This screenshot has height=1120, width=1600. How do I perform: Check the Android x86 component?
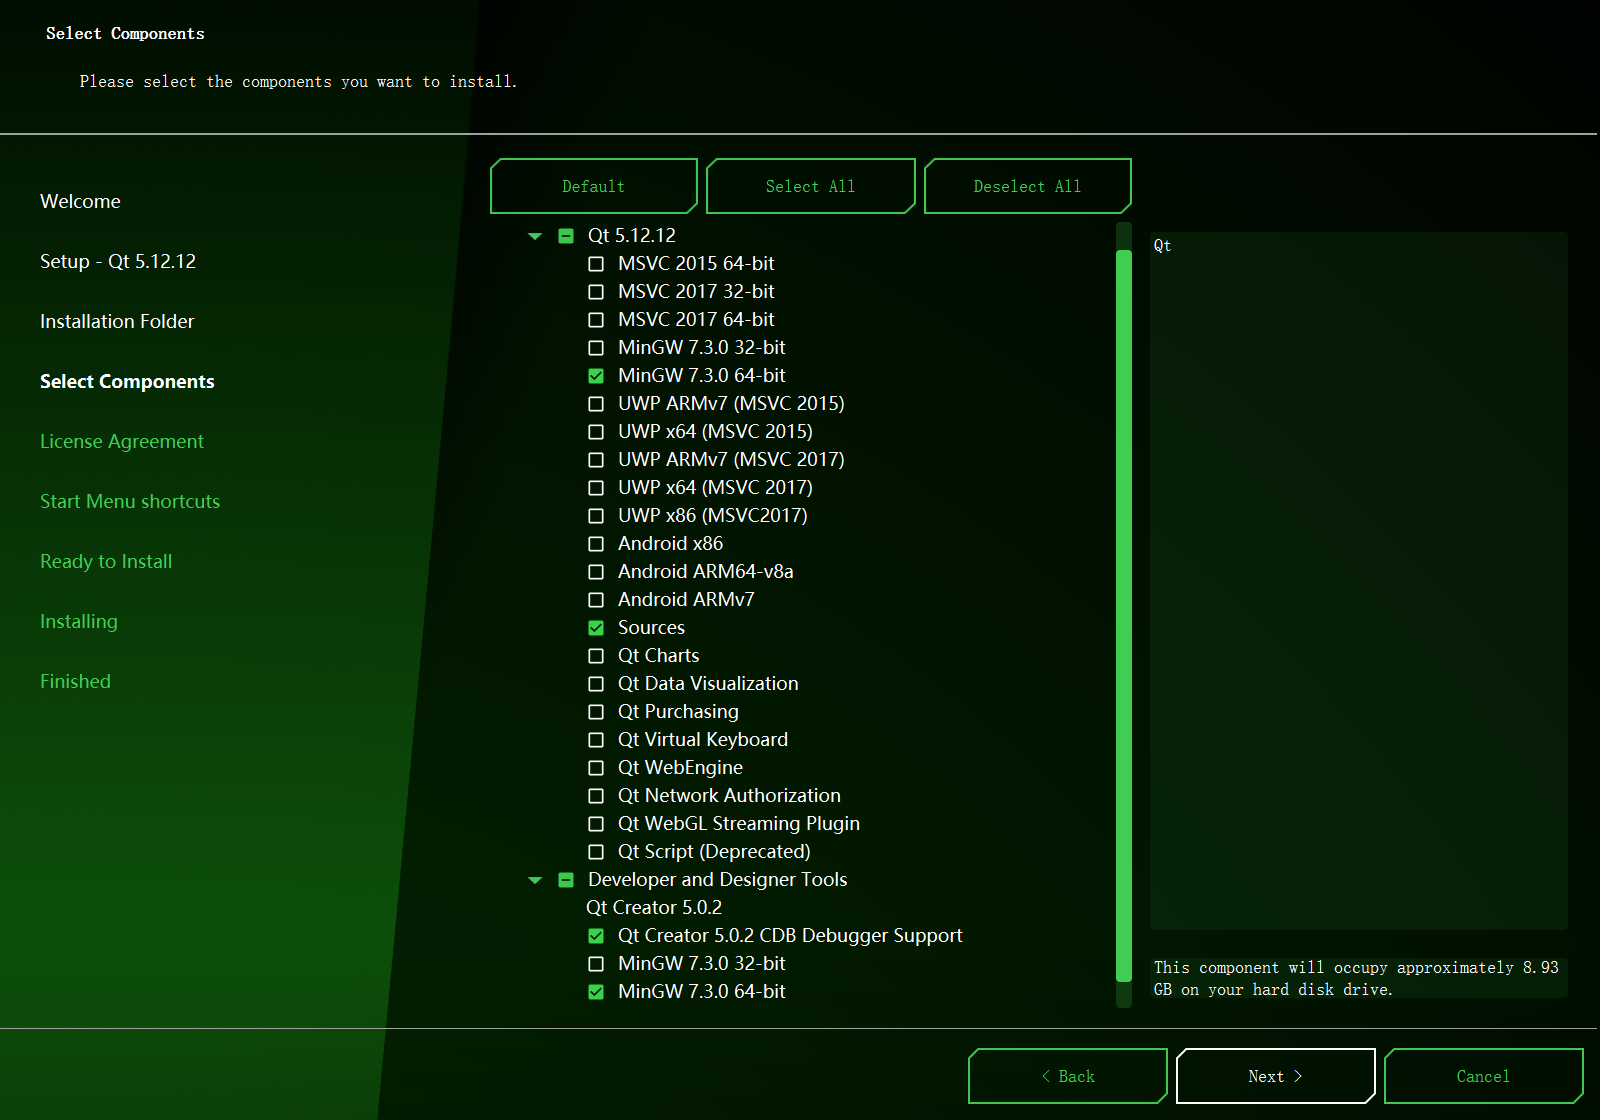point(596,544)
